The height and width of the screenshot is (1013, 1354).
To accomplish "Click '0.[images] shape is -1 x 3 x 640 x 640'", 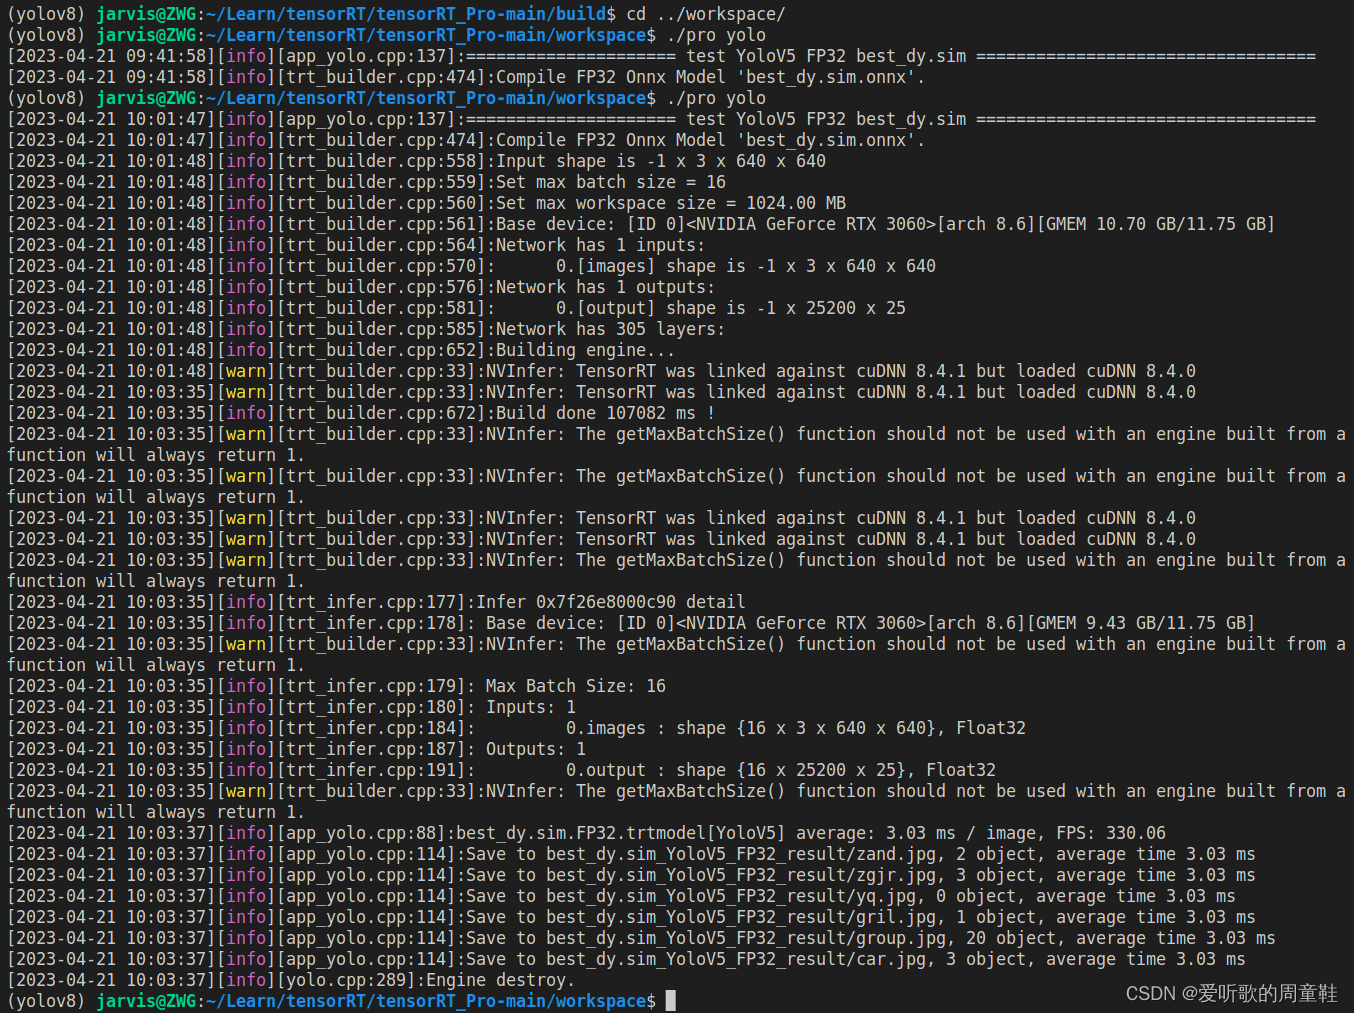I will pyautogui.click(x=746, y=266).
